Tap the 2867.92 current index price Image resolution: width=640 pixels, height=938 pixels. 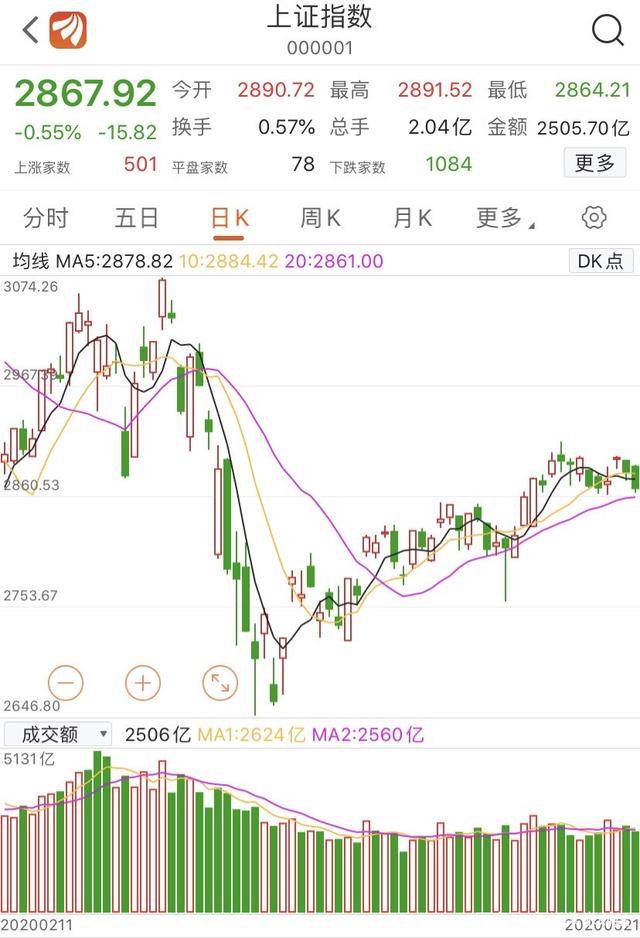coord(85,94)
